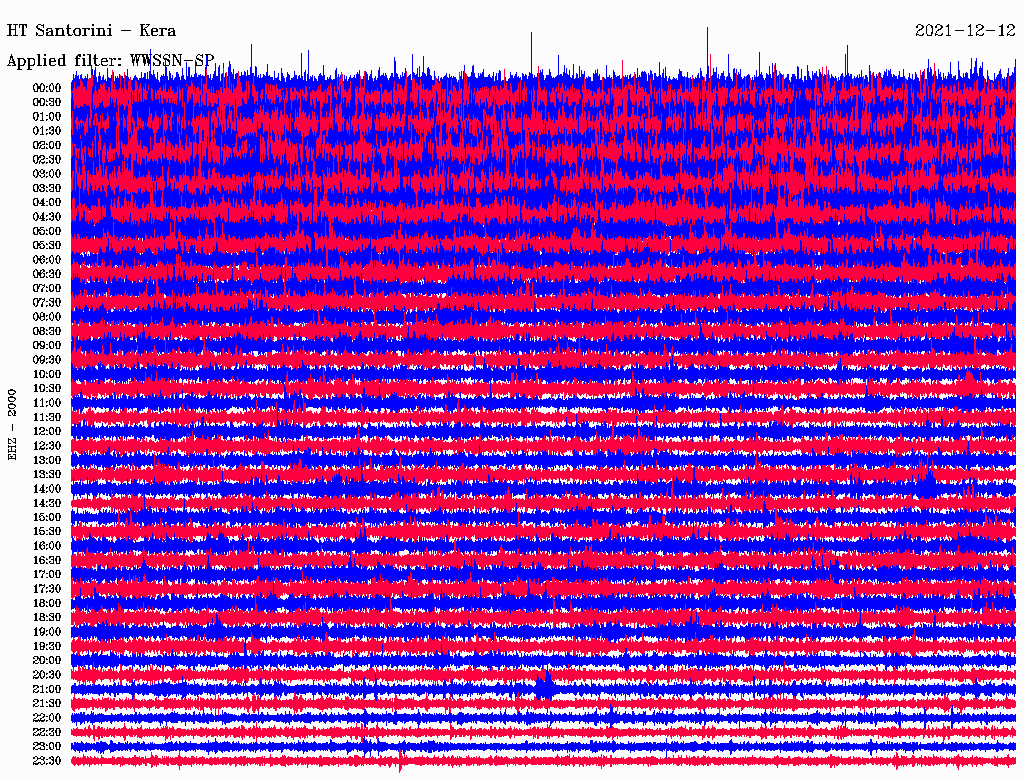Click the 12:30 time label
1024x780 pixels.
click(47, 446)
